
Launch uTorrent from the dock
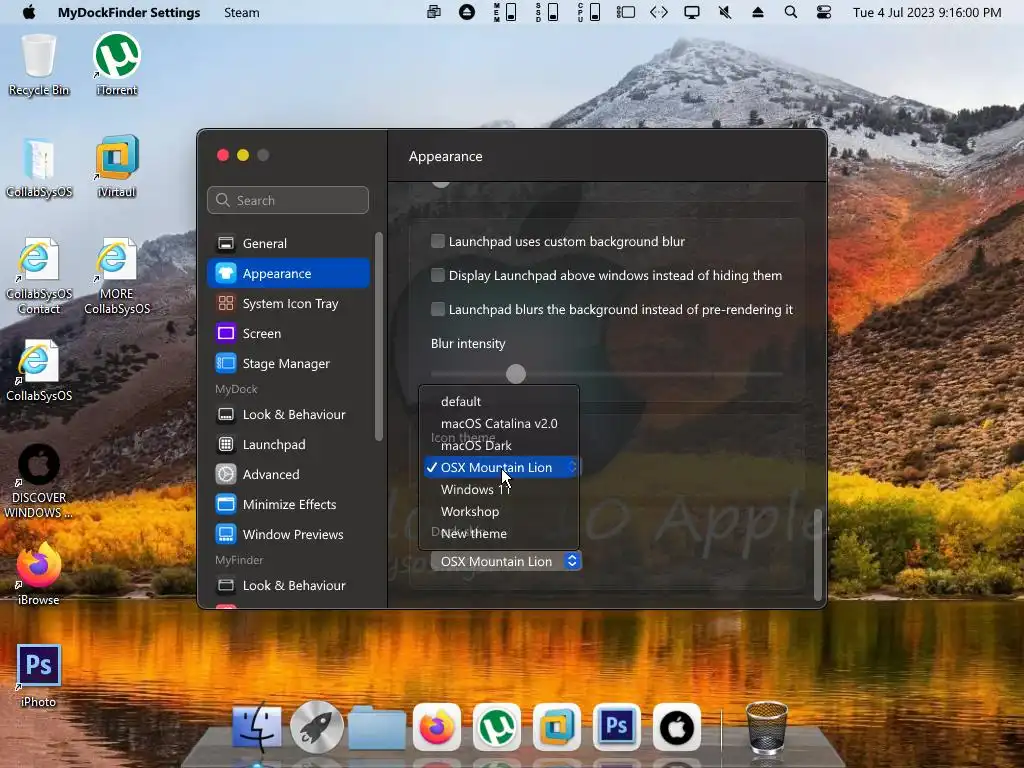point(497,727)
